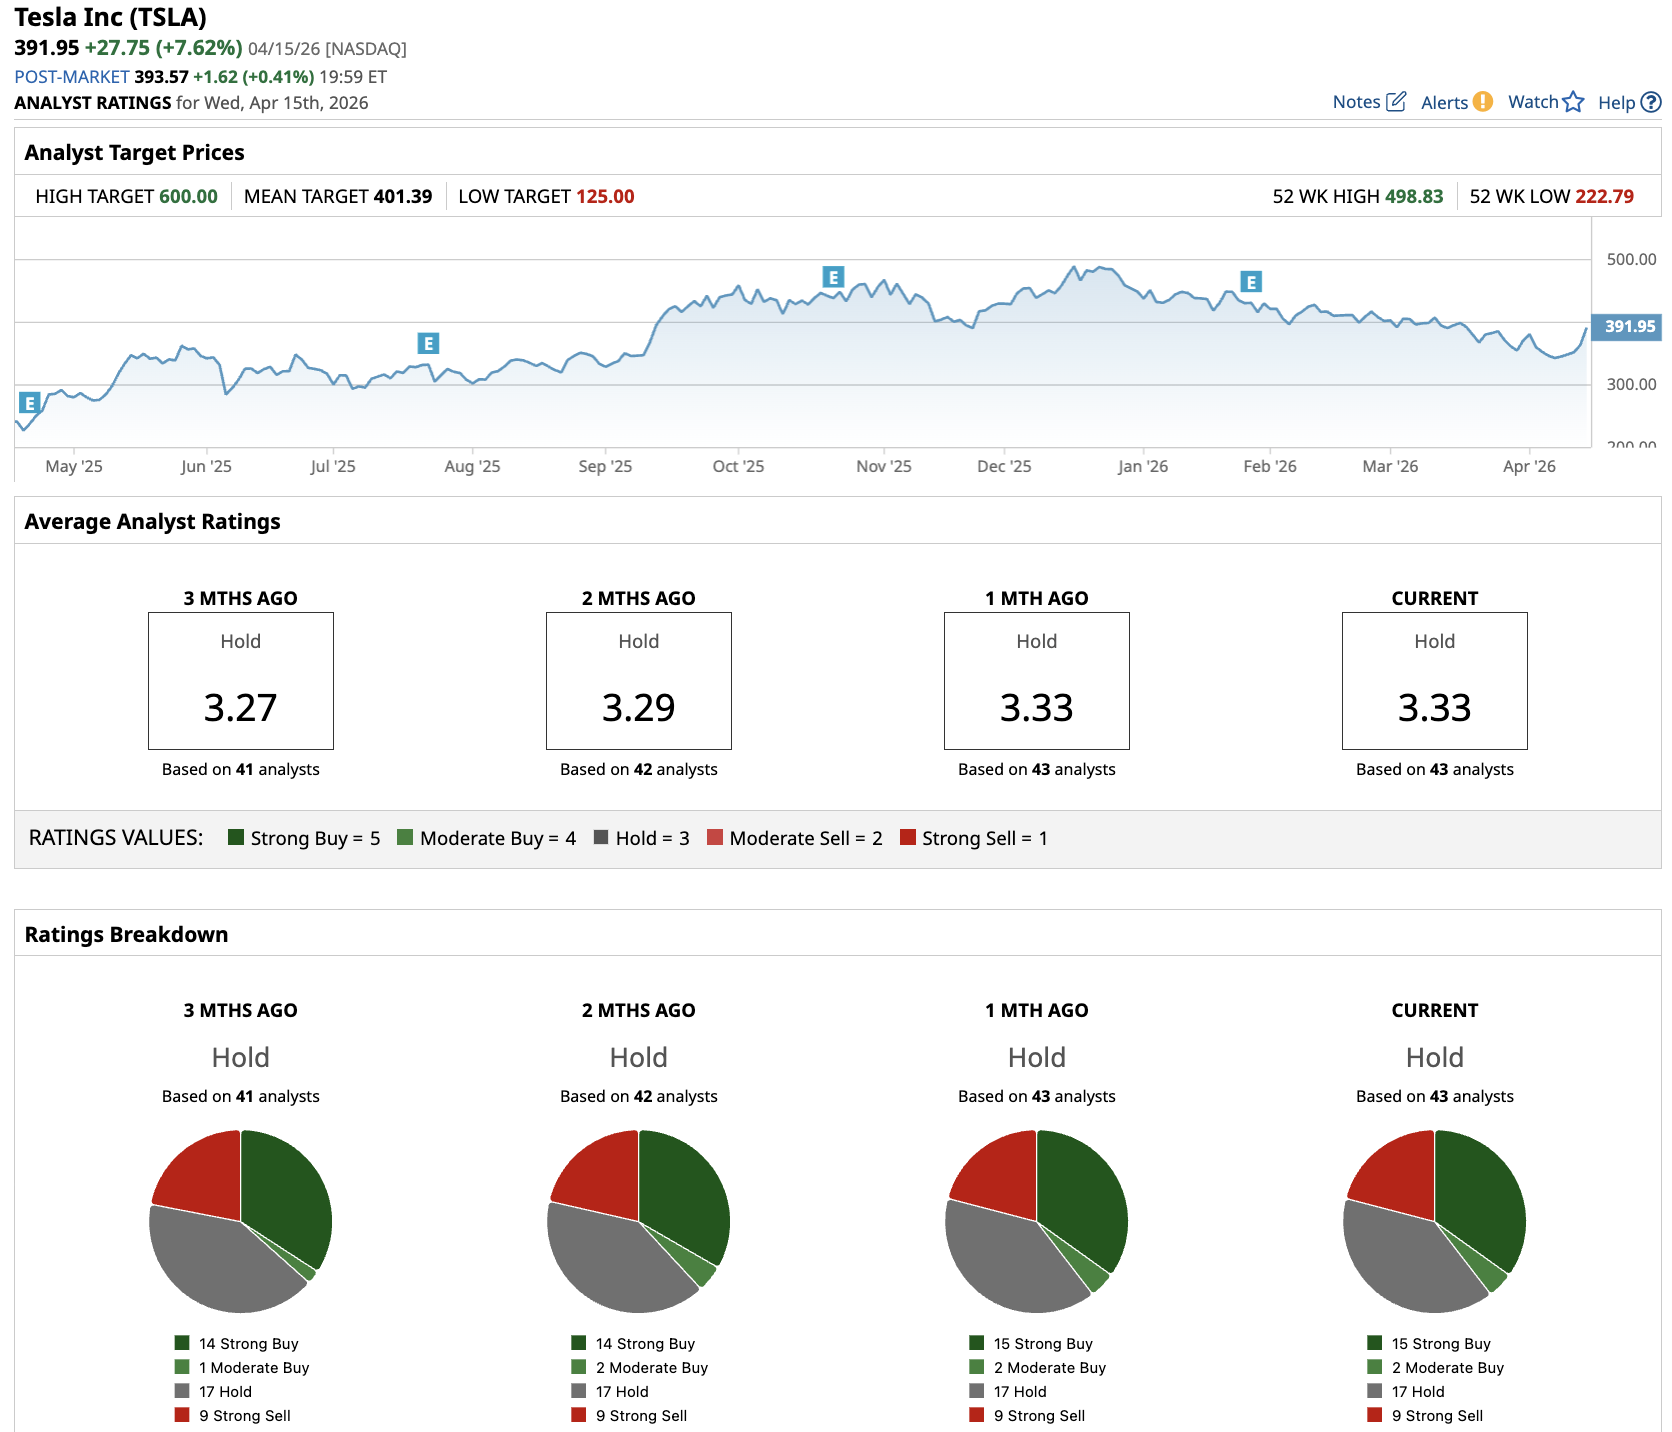
Task: Click the POST-MARKET link
Action: point(72,77)
